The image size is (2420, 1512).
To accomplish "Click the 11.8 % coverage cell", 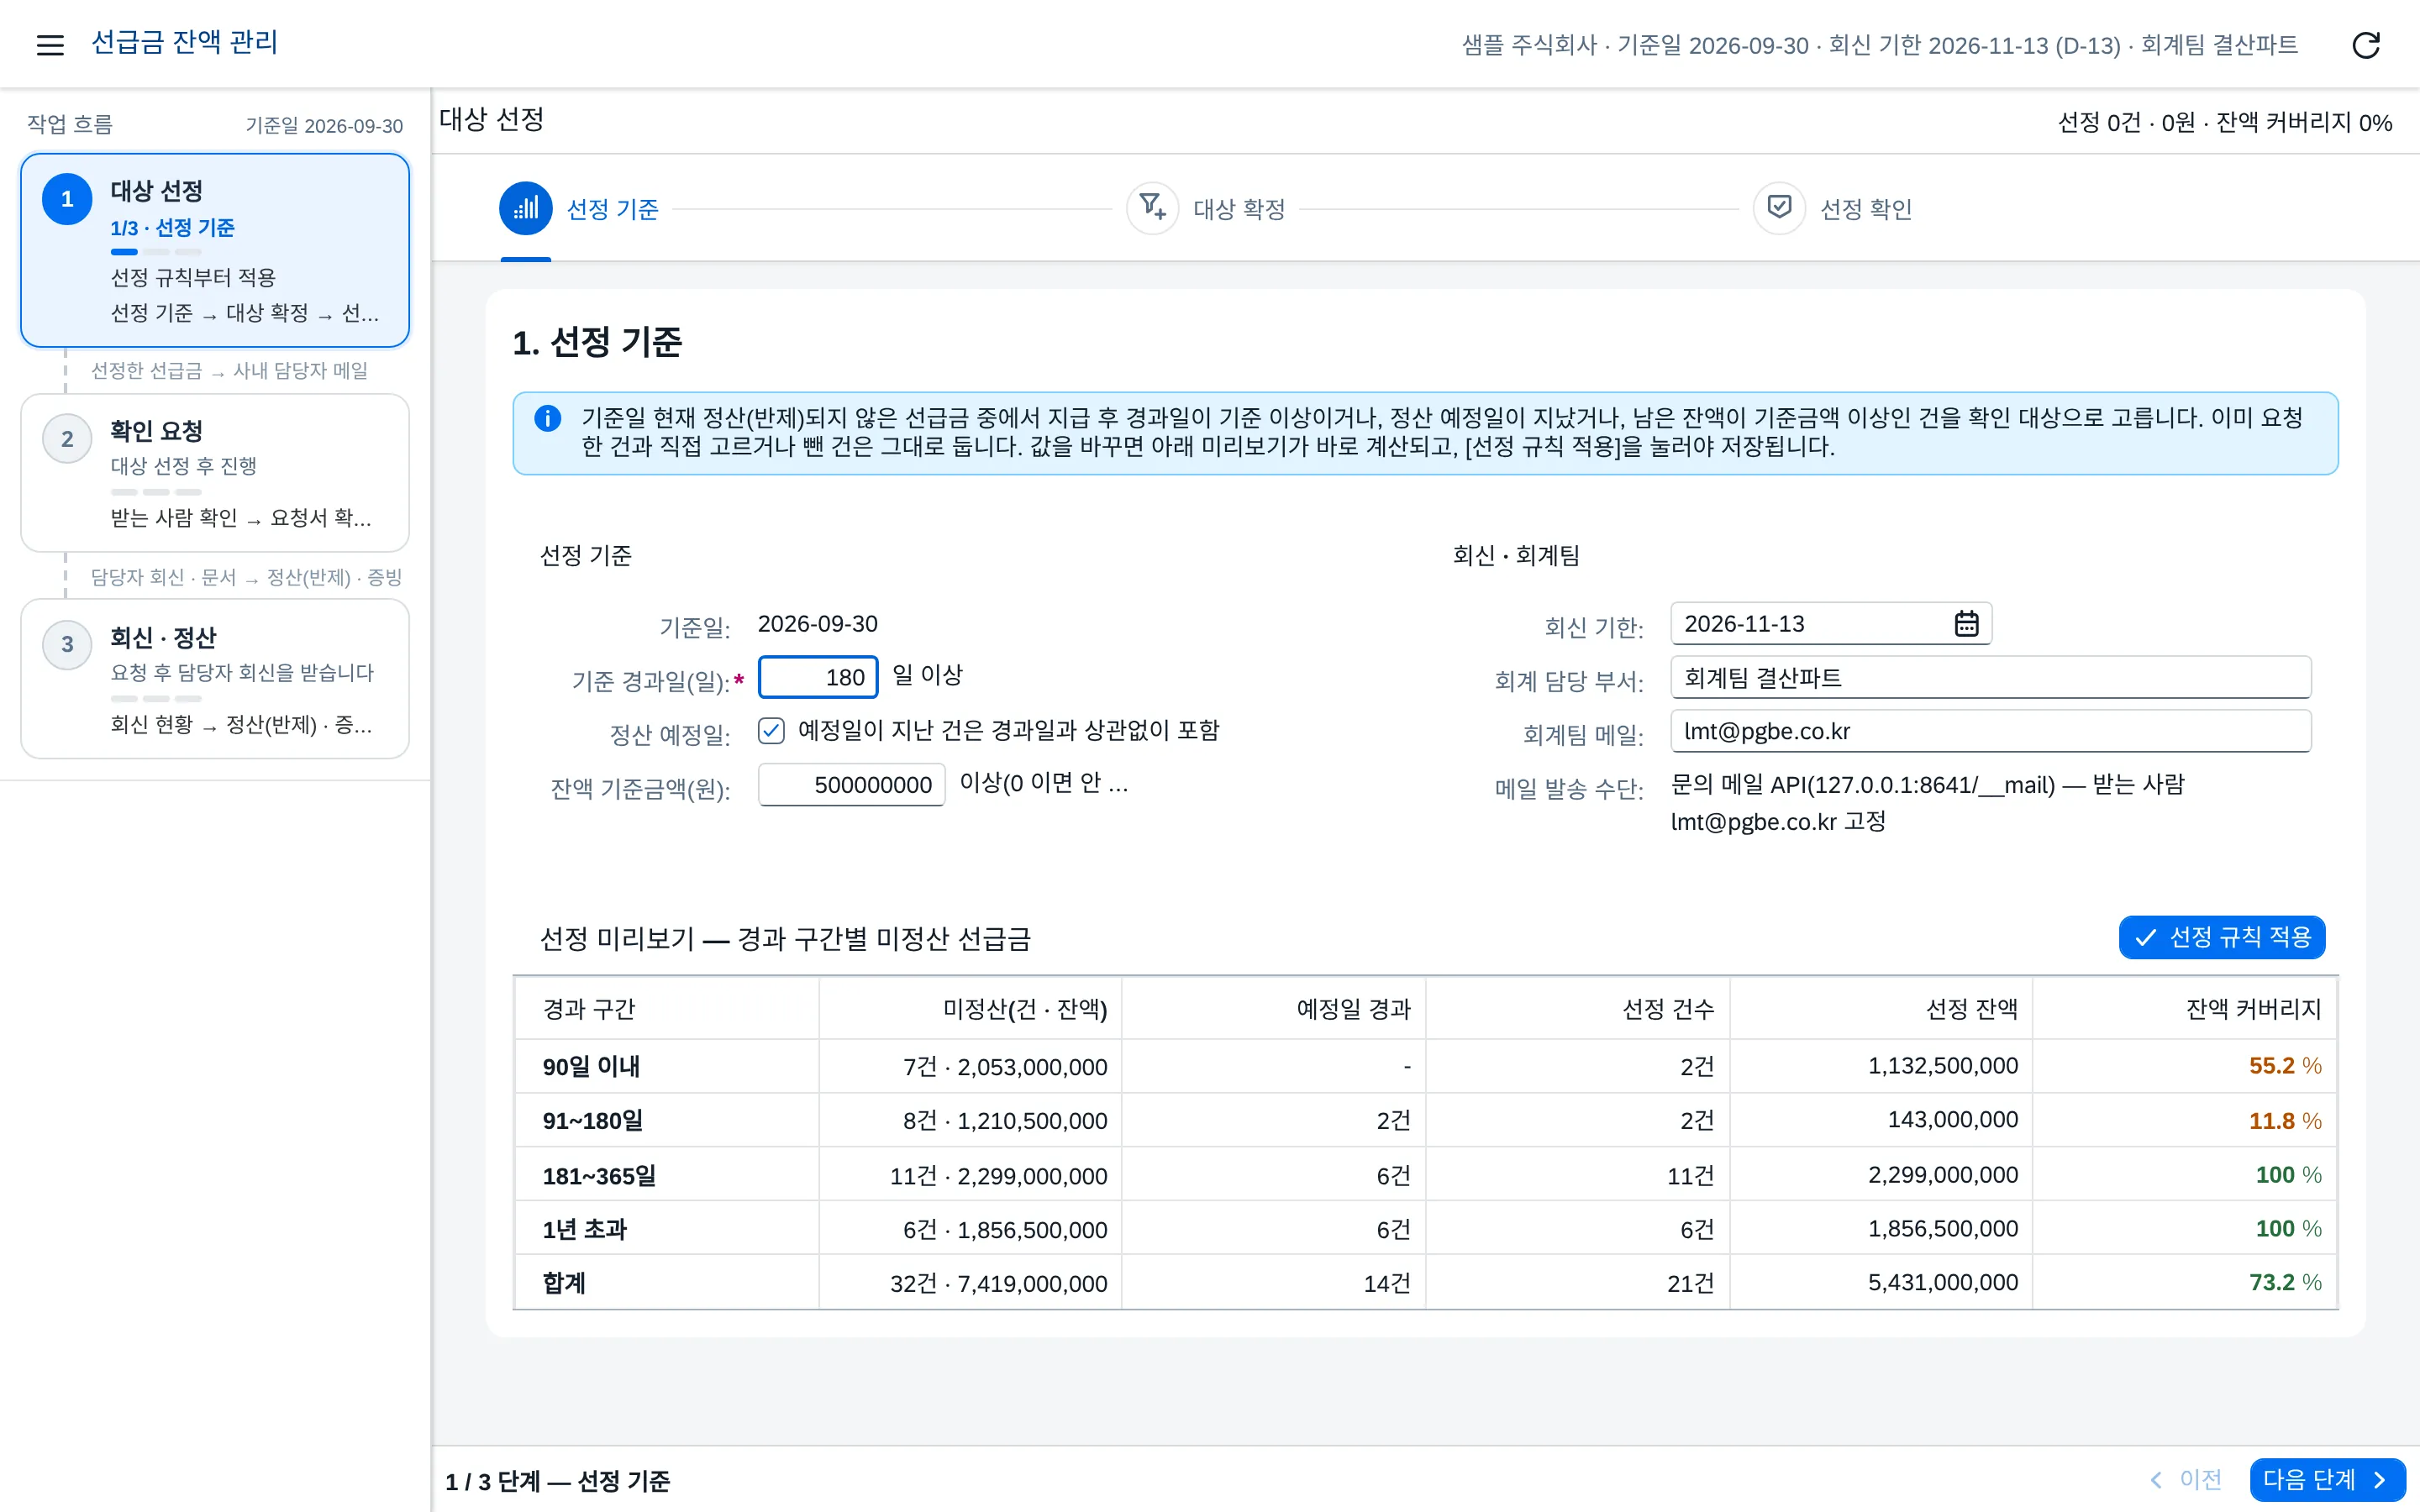I will [2184, 1120].
